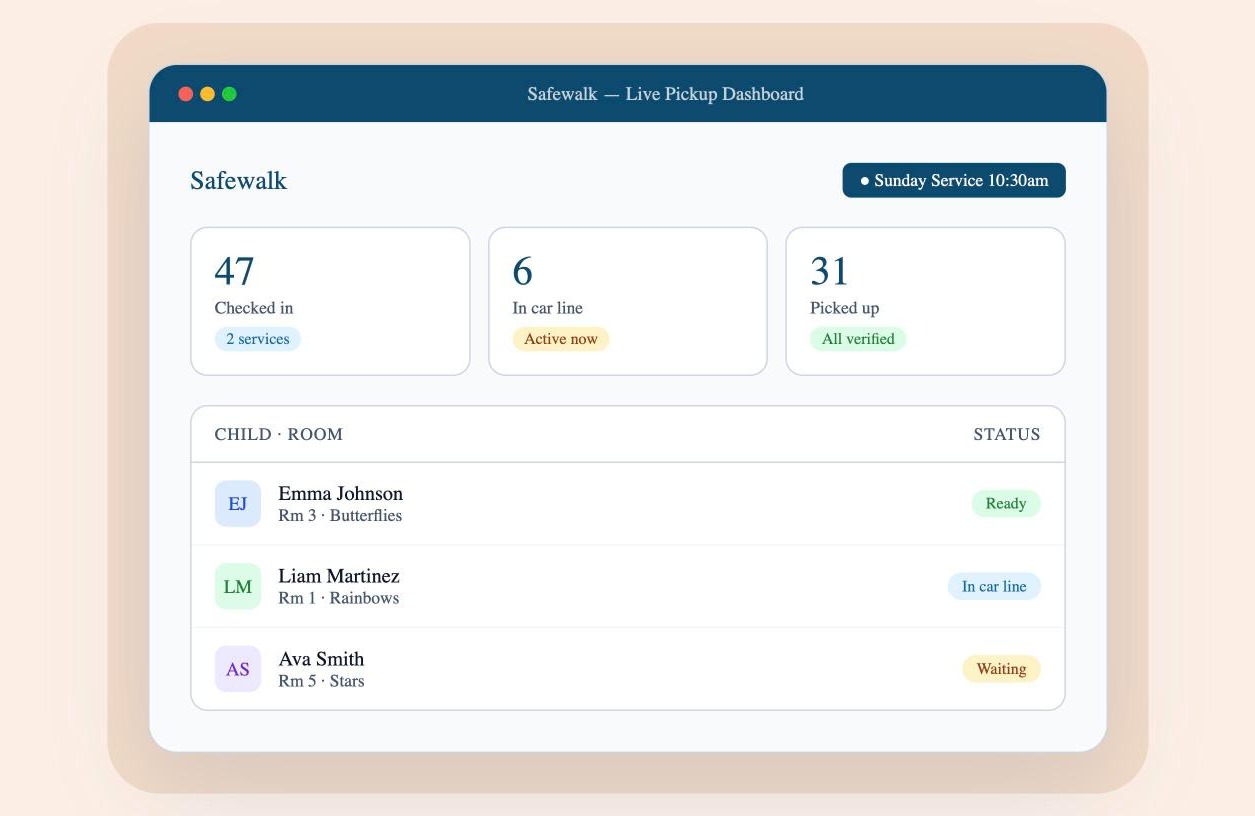This screenshot has height=816, width=1255.
Task: Click the Rm 3 · Butterflies room label
Action: (340, 516)
